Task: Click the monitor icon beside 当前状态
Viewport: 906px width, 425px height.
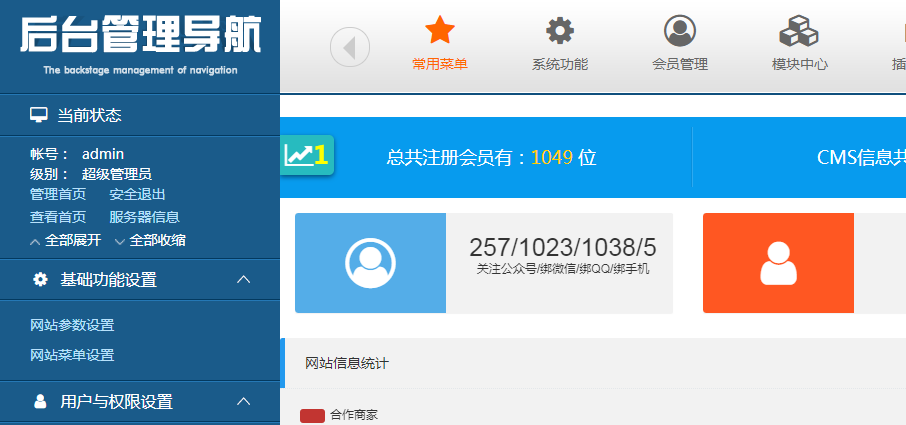Action: pyautogui.click(x=39, y=115)
